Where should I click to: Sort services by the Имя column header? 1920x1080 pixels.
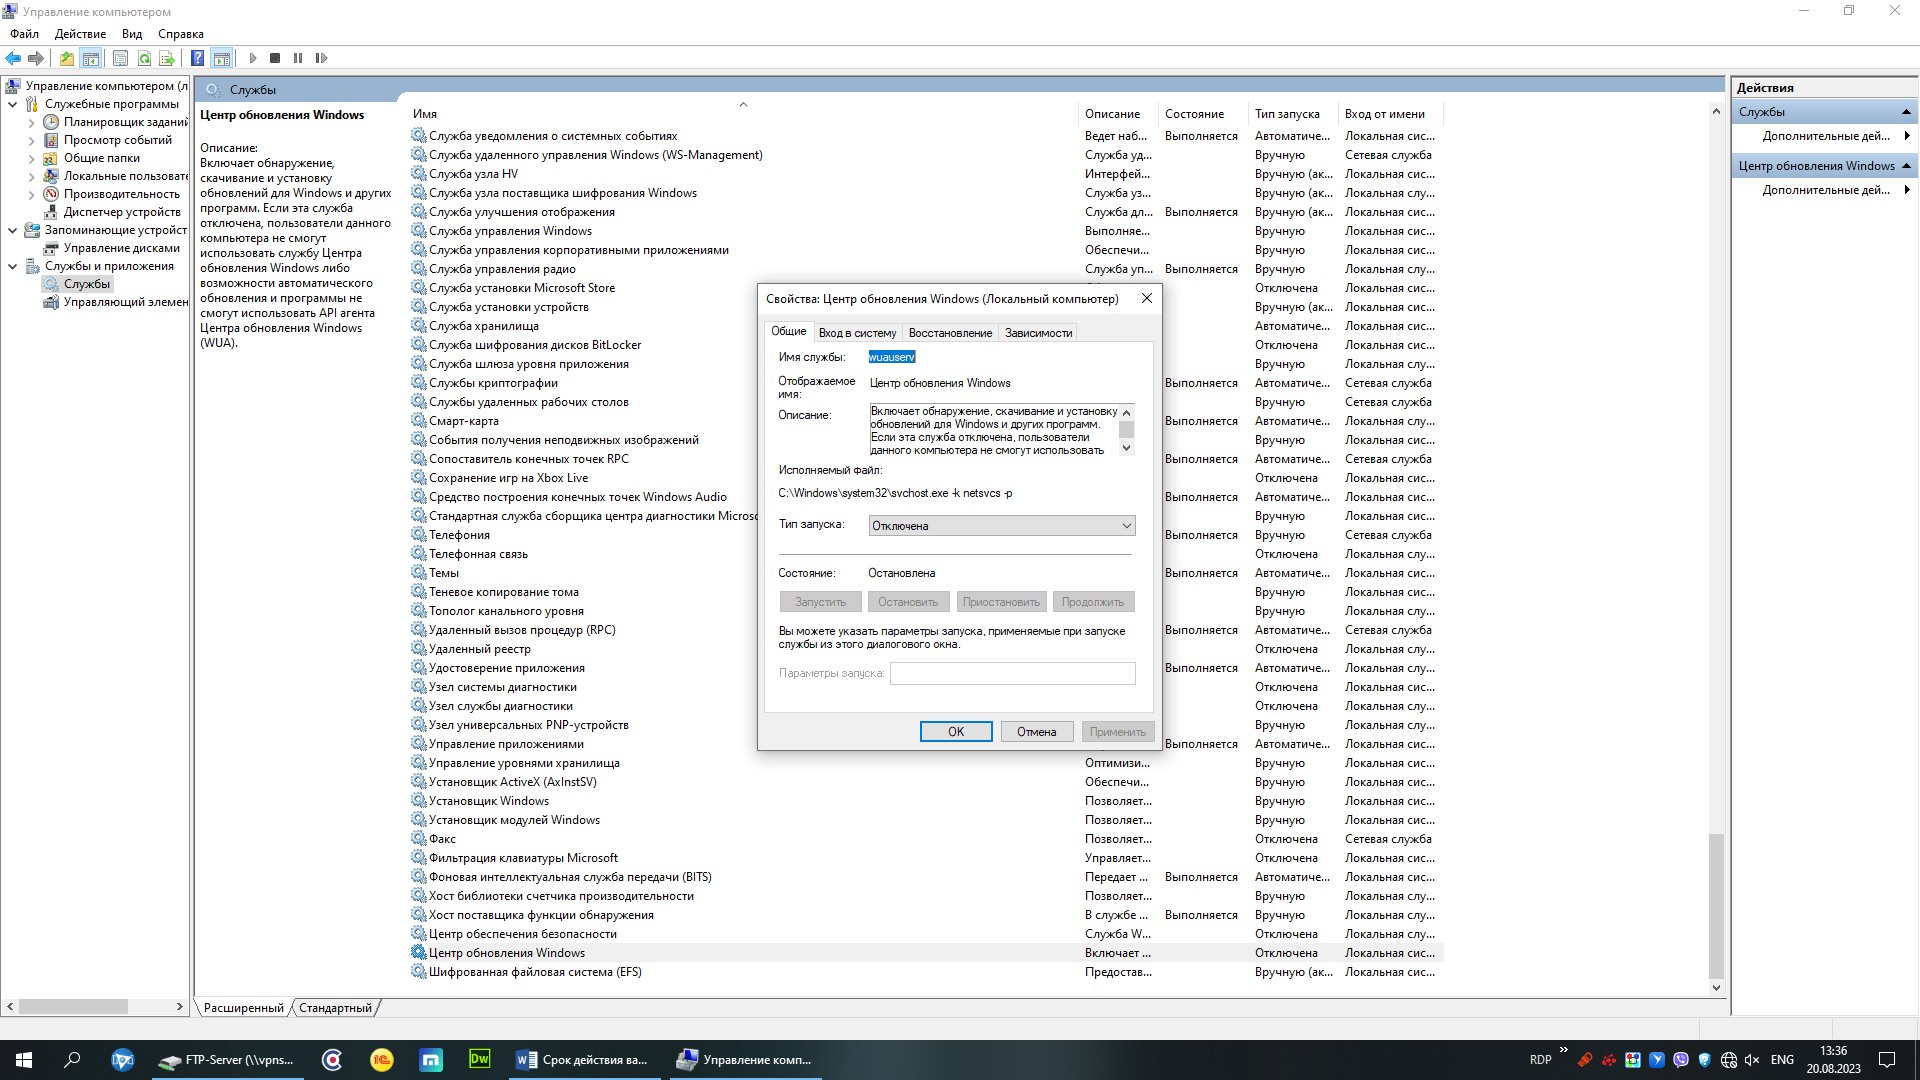pos(742,114)
